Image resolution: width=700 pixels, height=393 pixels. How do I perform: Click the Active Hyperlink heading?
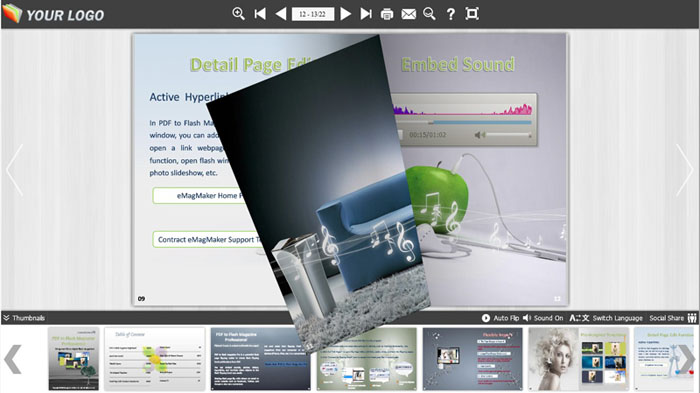pyautogui.click(x=188, y=97)
